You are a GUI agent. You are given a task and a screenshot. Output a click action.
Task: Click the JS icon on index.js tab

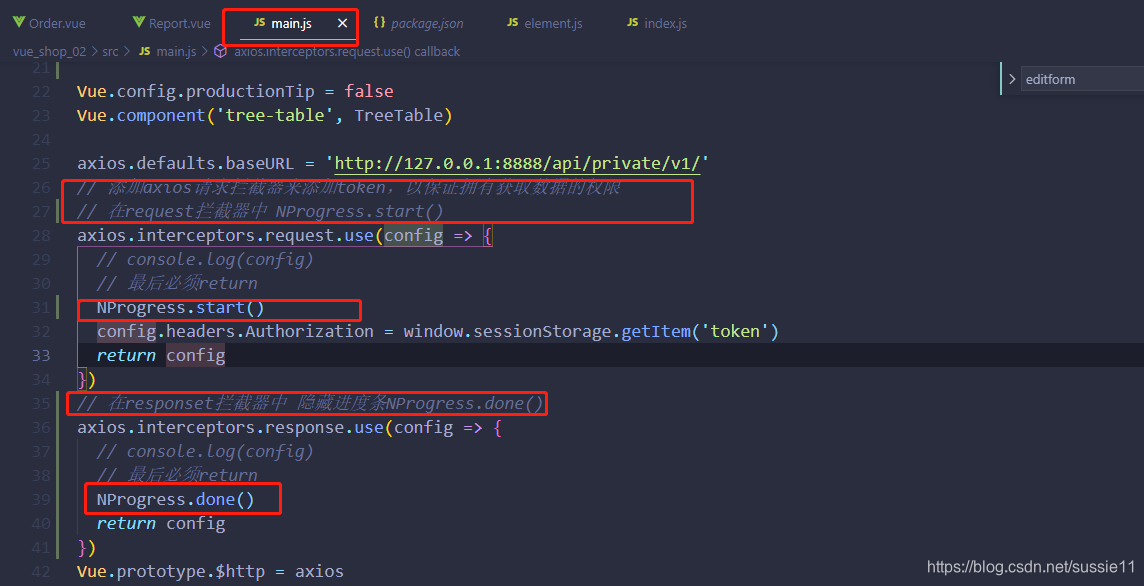633,23
